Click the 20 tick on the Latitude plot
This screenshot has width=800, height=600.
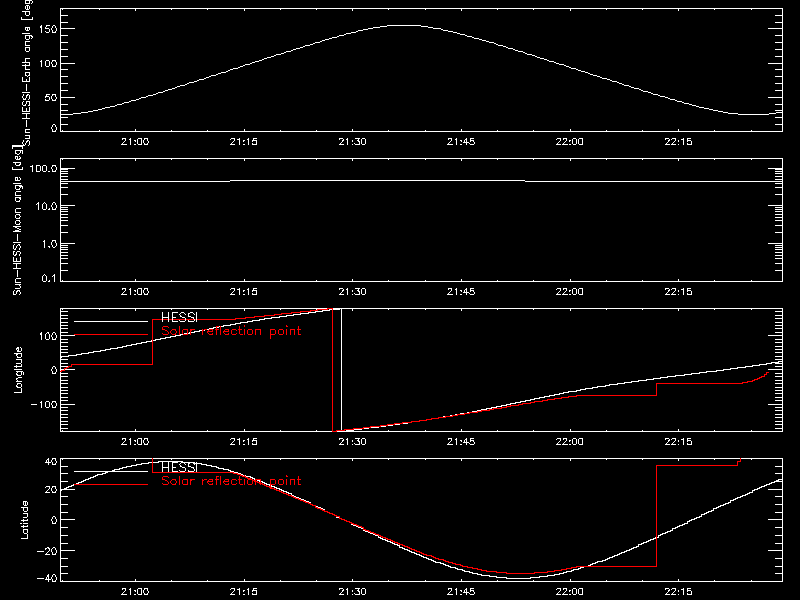pyautogui.click(x=52, y=490)
